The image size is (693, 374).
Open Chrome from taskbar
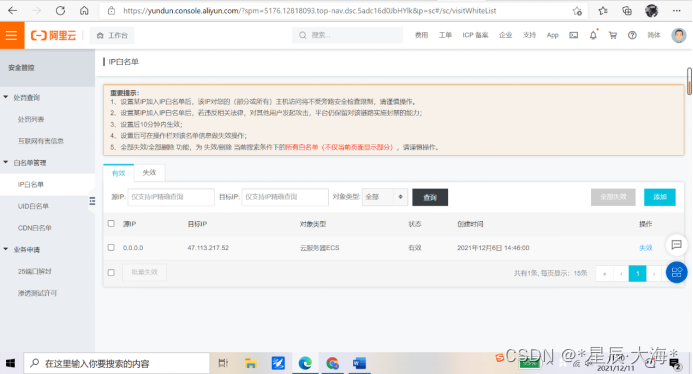click(x=332, y=363)
